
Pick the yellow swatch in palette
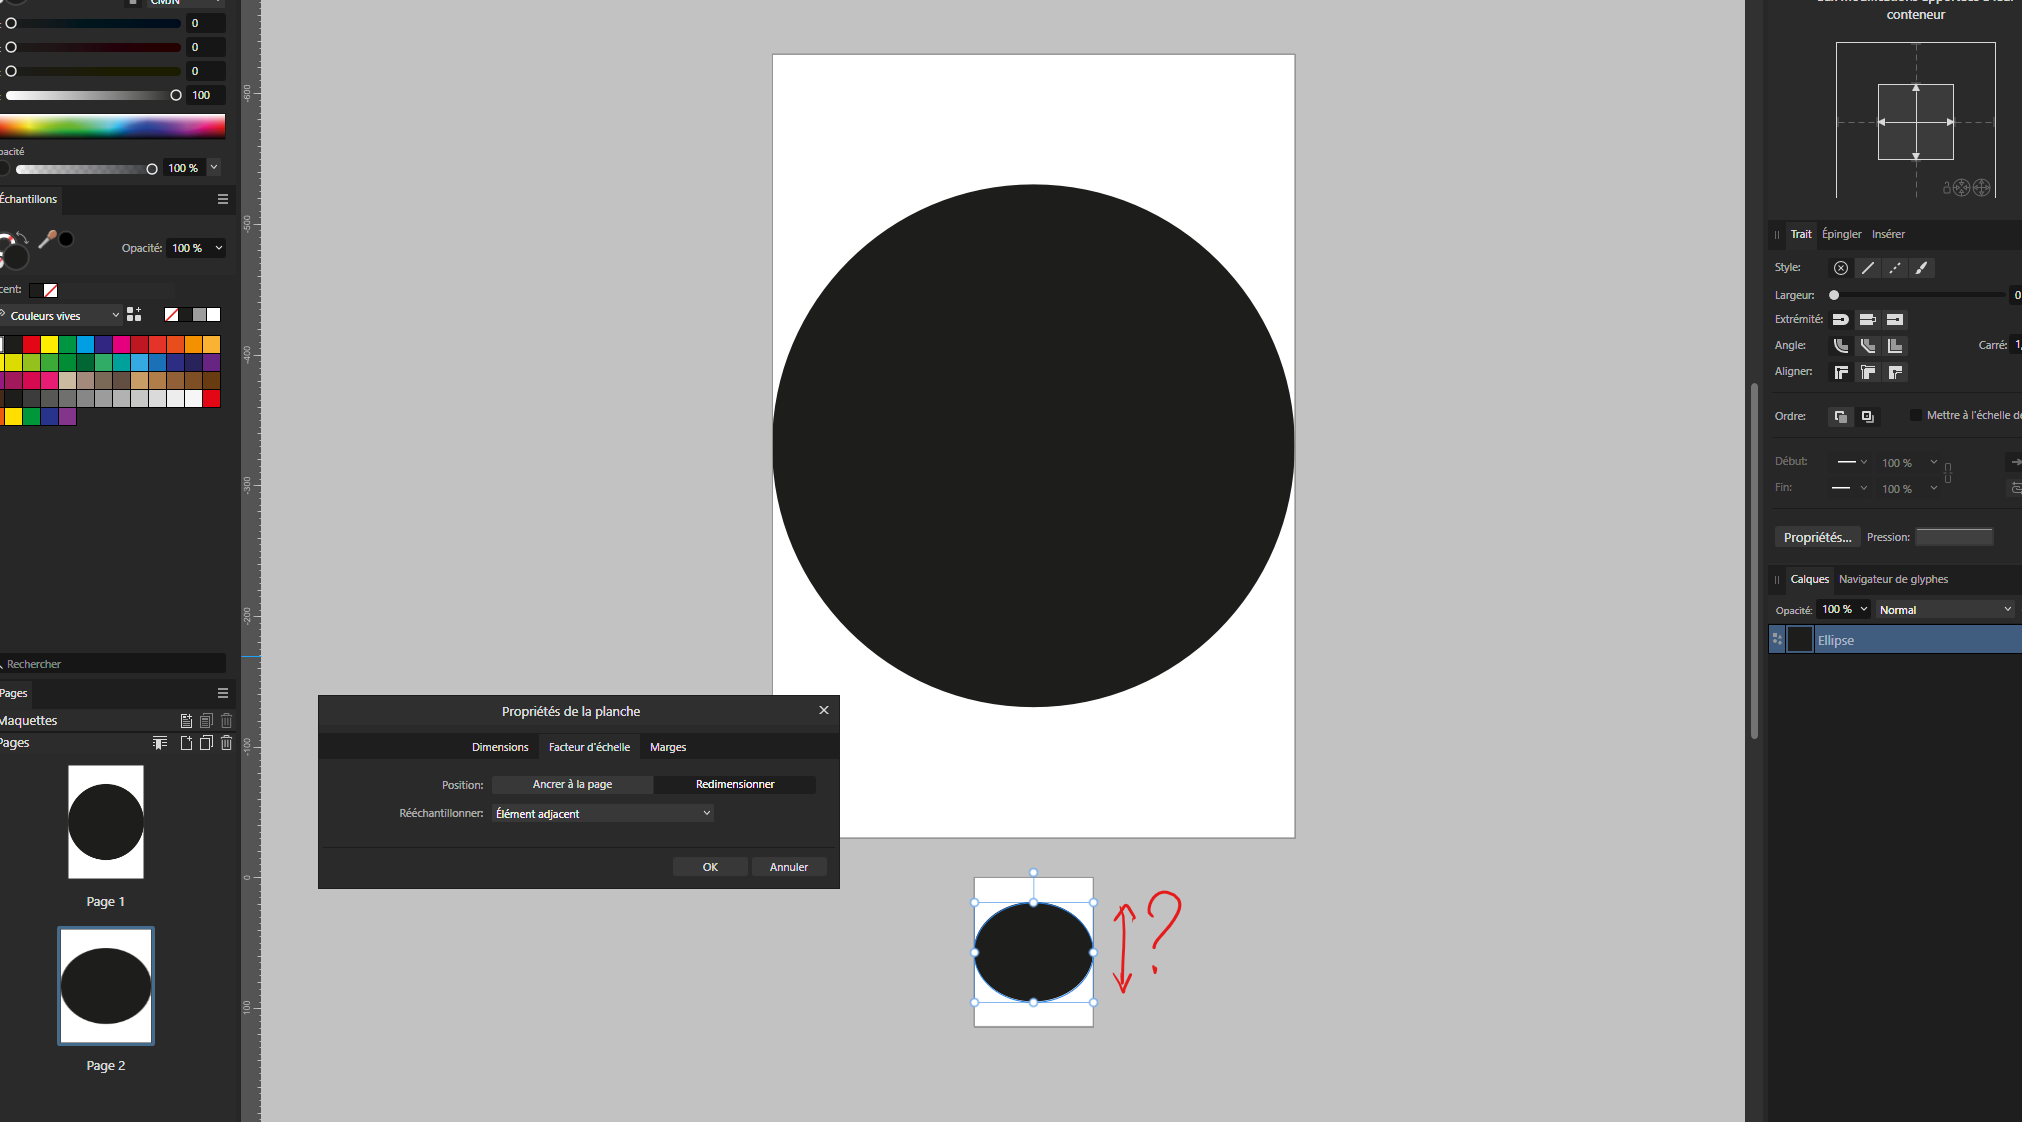[49, 345]
